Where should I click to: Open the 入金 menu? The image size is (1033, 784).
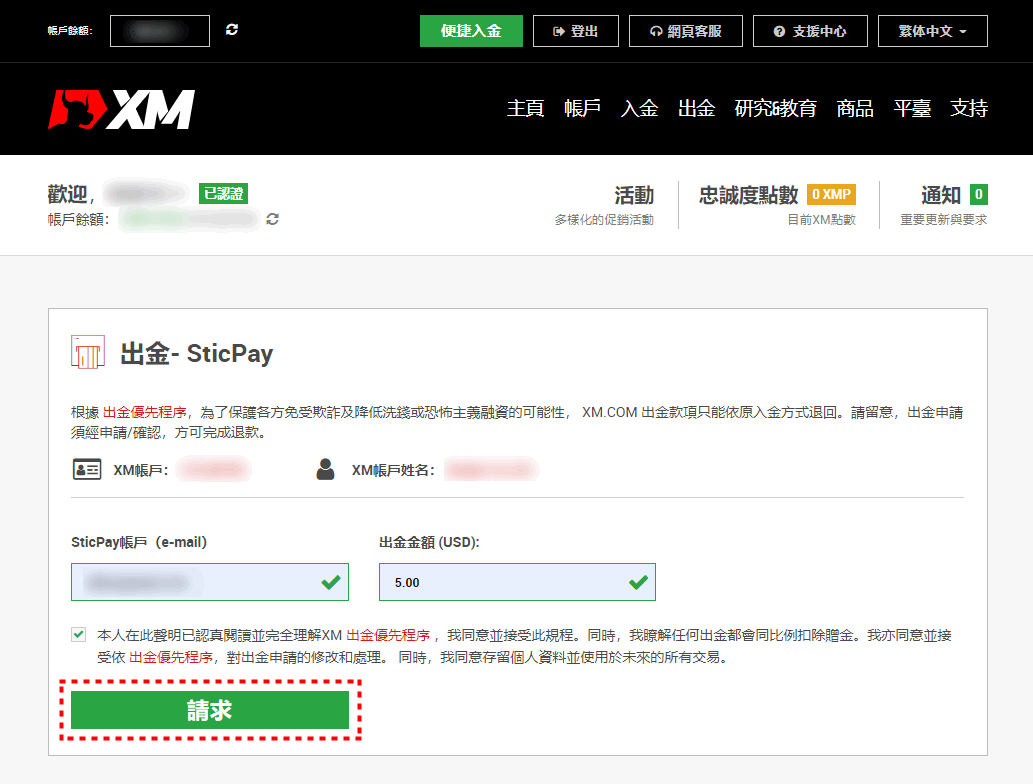(x=639, y=108)
